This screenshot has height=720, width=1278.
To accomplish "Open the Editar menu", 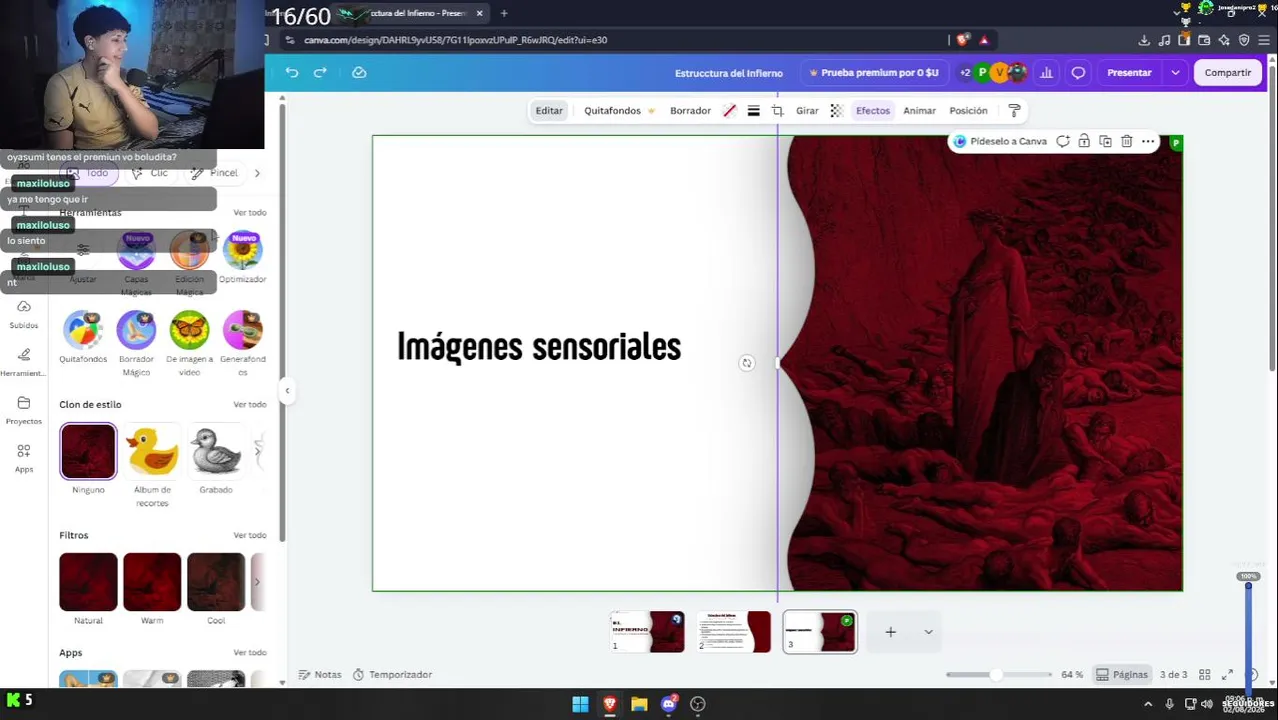I will coord(549,111).
